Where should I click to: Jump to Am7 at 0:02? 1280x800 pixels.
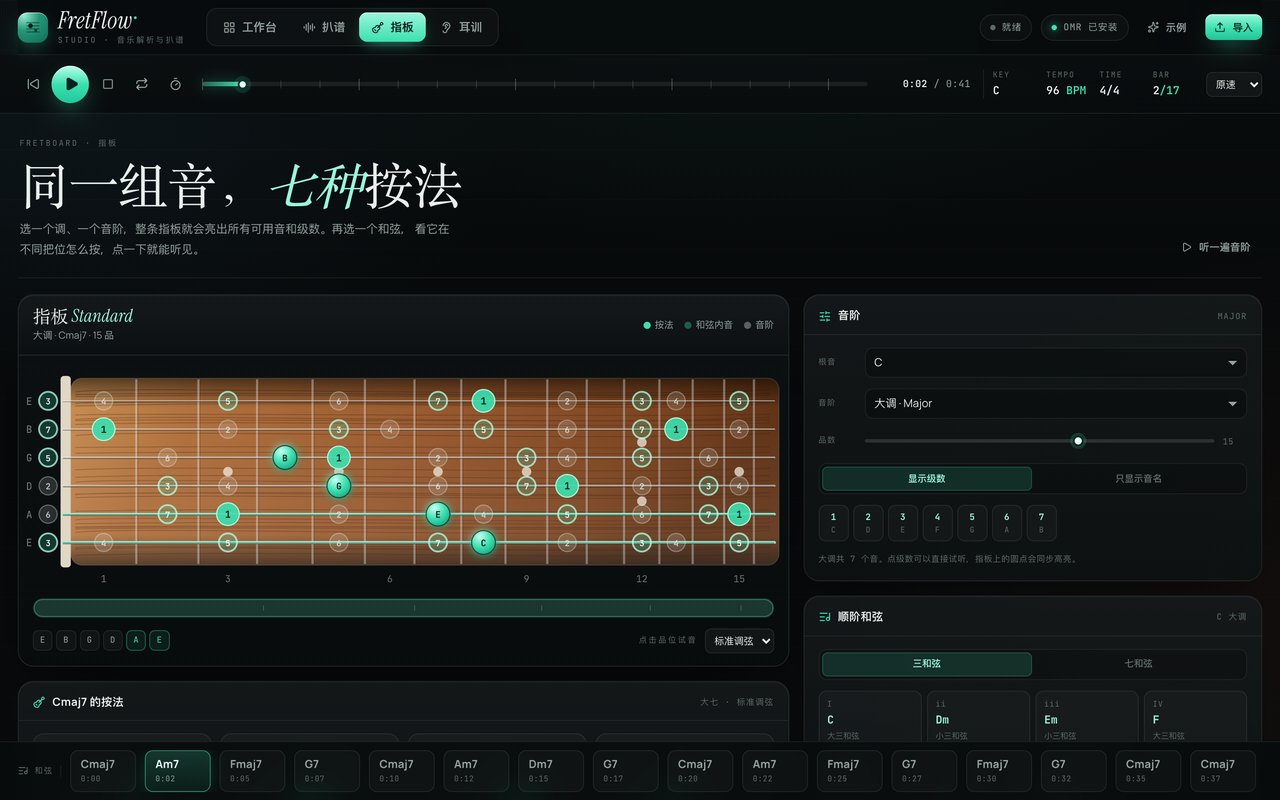click(178, 771)
